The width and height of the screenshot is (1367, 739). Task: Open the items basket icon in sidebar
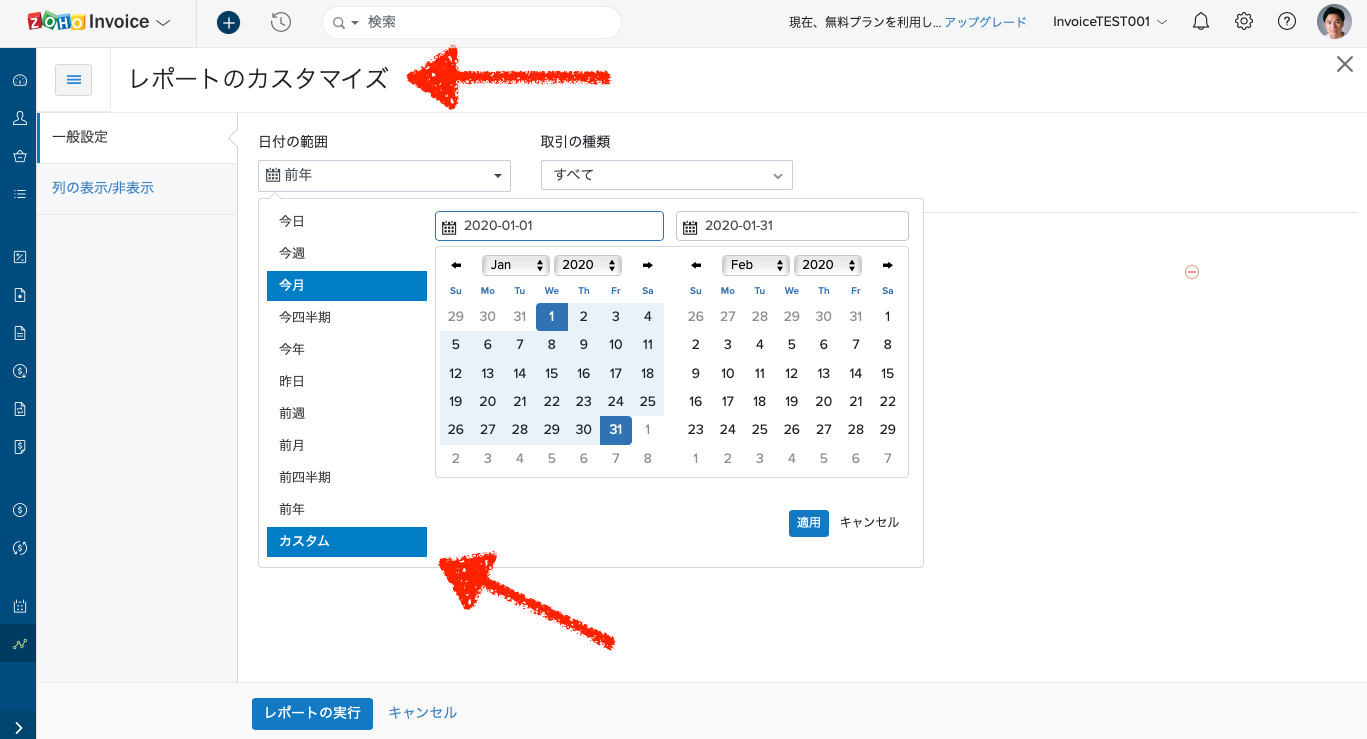tap(19, 156)
